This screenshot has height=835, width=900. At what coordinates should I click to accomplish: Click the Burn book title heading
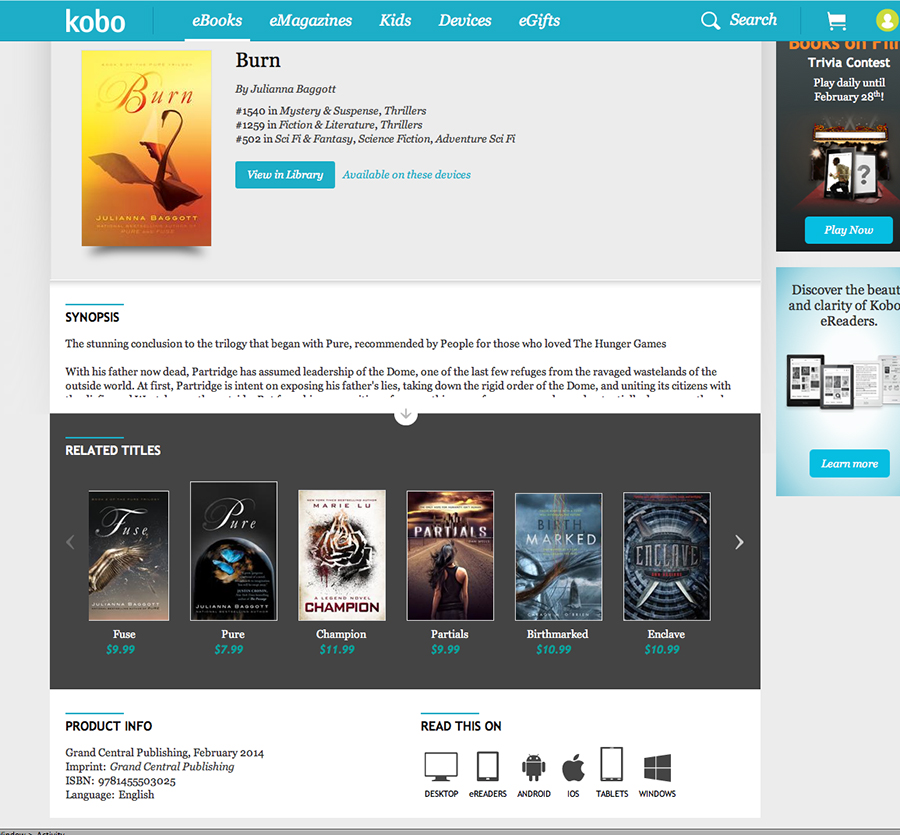(258, 60)
